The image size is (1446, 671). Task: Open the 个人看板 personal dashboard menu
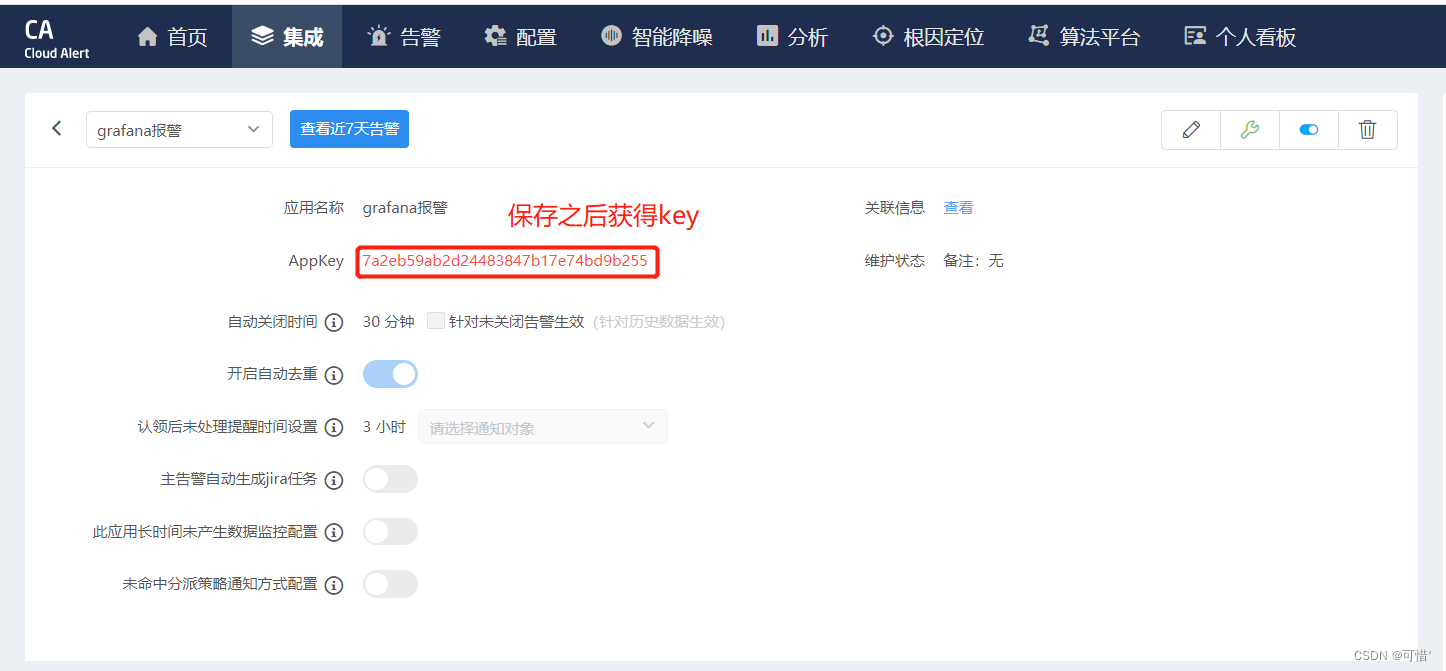pos(1240,37)
